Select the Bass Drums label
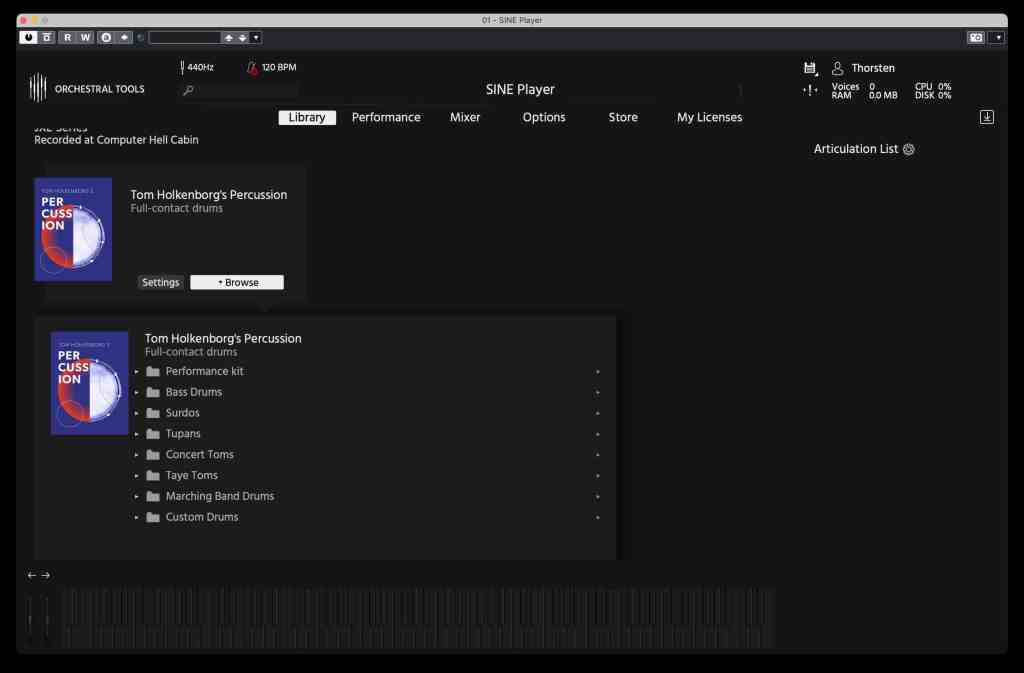 pos(193,392)
